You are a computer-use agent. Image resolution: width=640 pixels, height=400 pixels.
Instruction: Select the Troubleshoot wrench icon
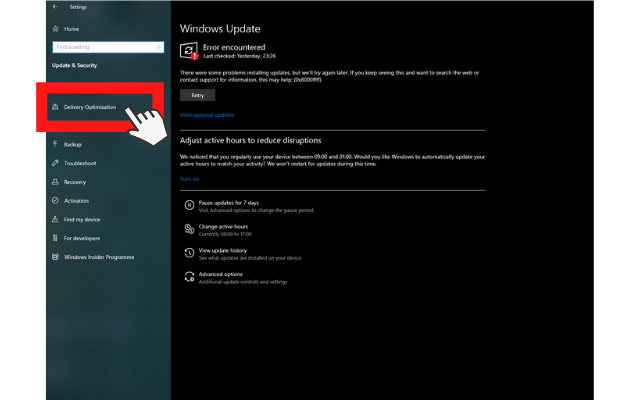click(55, 163)
